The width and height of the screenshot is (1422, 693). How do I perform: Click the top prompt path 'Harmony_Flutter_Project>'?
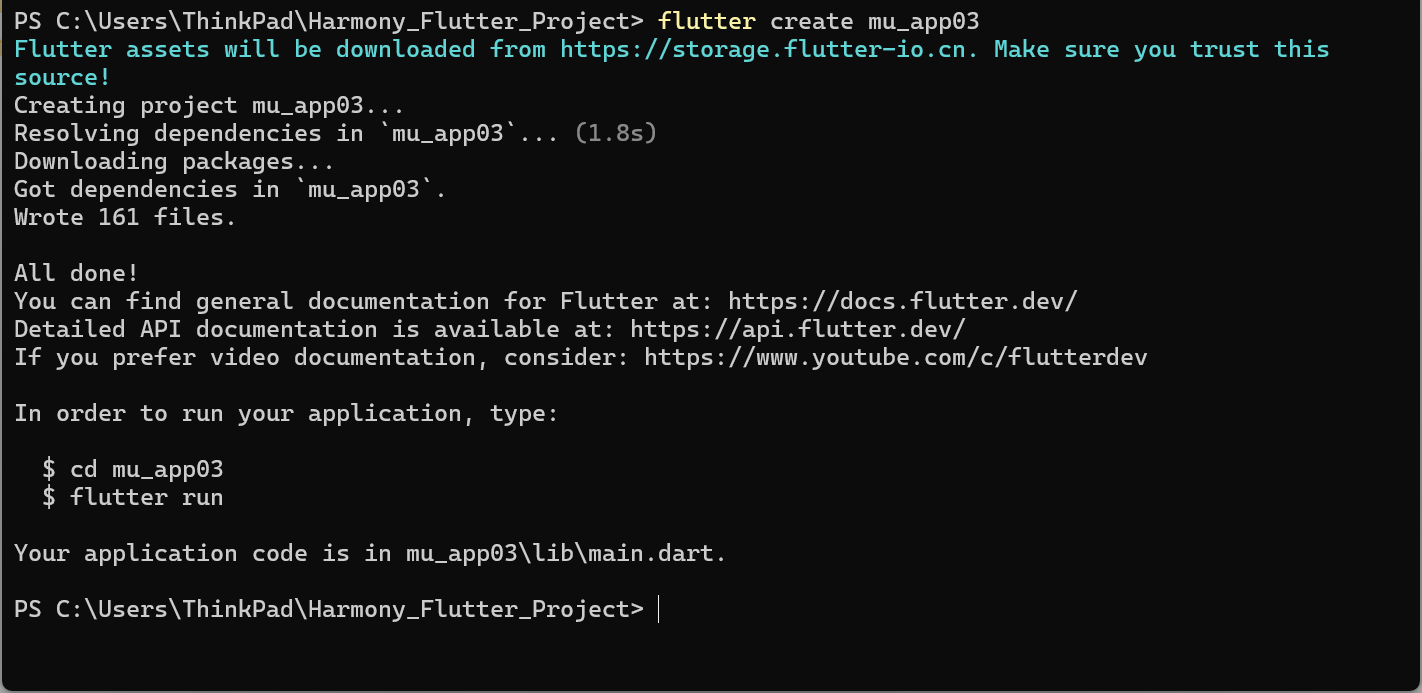(x=475, y=21)
